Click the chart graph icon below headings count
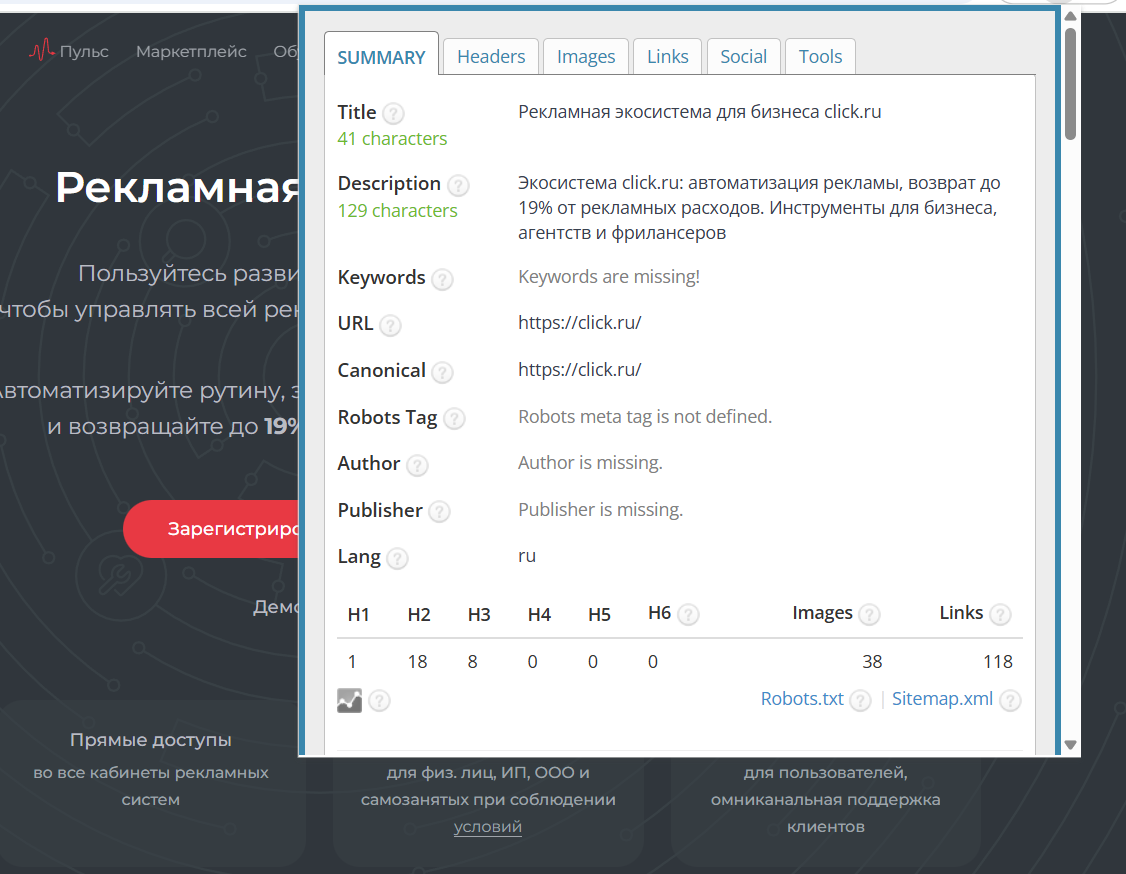 pyautogui.click(x=349, y=701)
